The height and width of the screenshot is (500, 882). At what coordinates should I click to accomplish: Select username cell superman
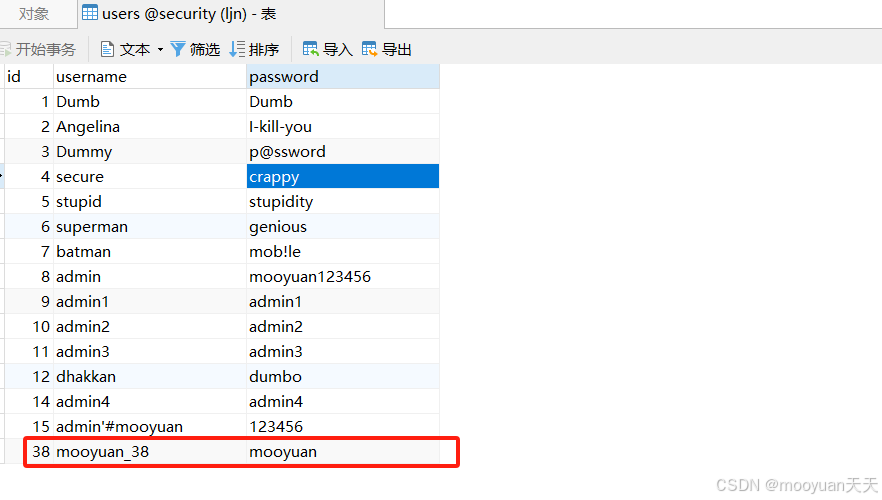tap(150, 227)
